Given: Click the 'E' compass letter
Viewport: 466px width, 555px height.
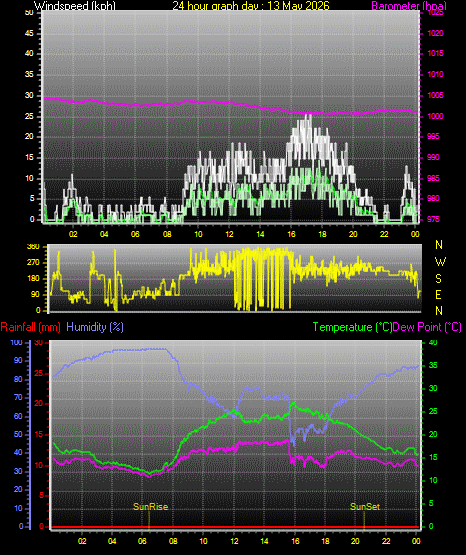Looking at the screenshot, I should point(438,295).
